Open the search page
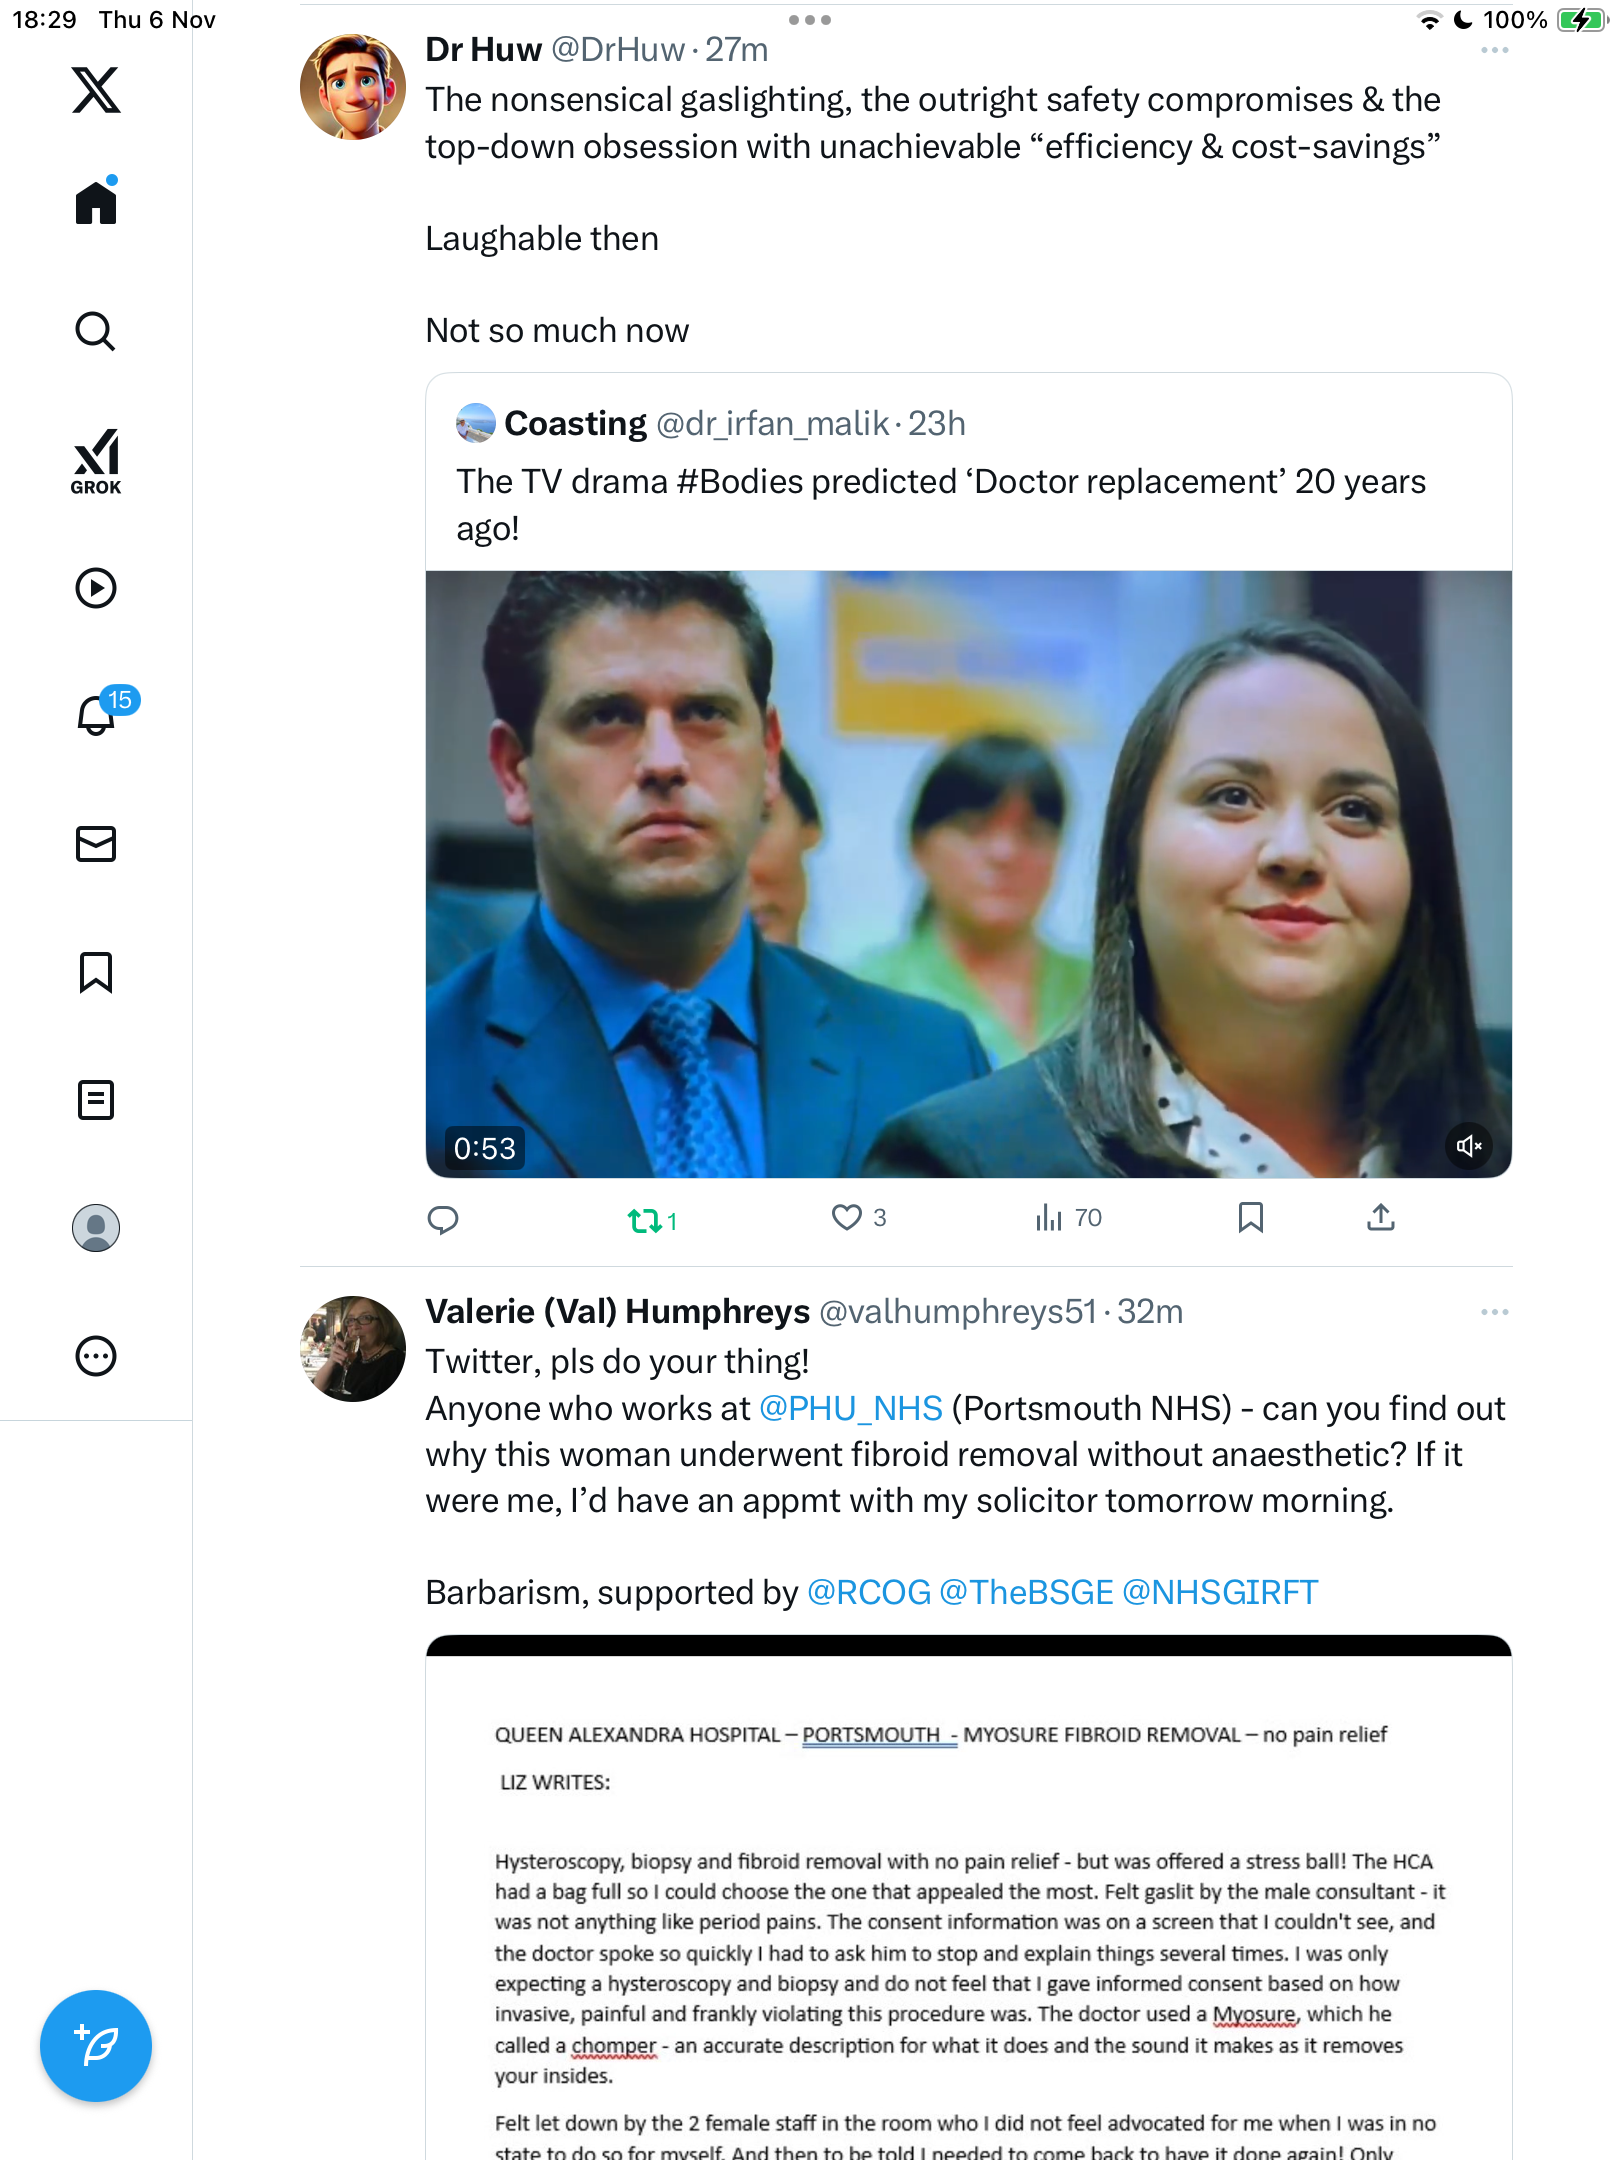The image size is (1620, 2160). (x=96, y=331)
